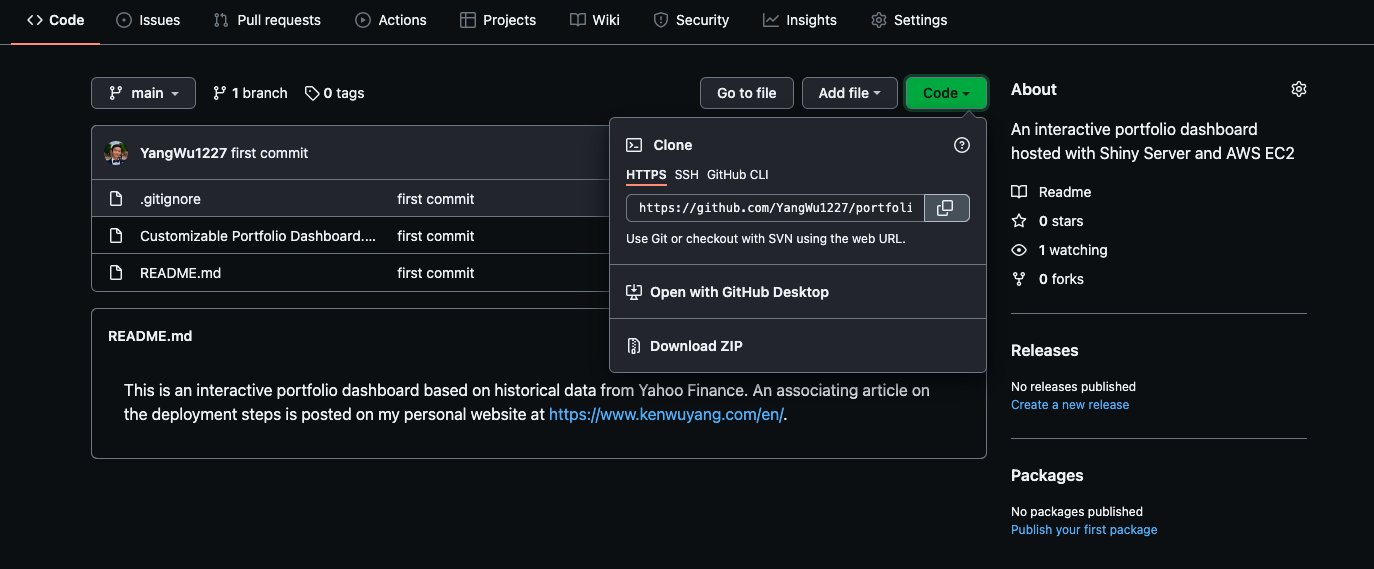Image resolution: width=1374 pixels, height=569 pixels.
Task: Select the GitHub CLI clone tab
Action: [x=738, y=175]
